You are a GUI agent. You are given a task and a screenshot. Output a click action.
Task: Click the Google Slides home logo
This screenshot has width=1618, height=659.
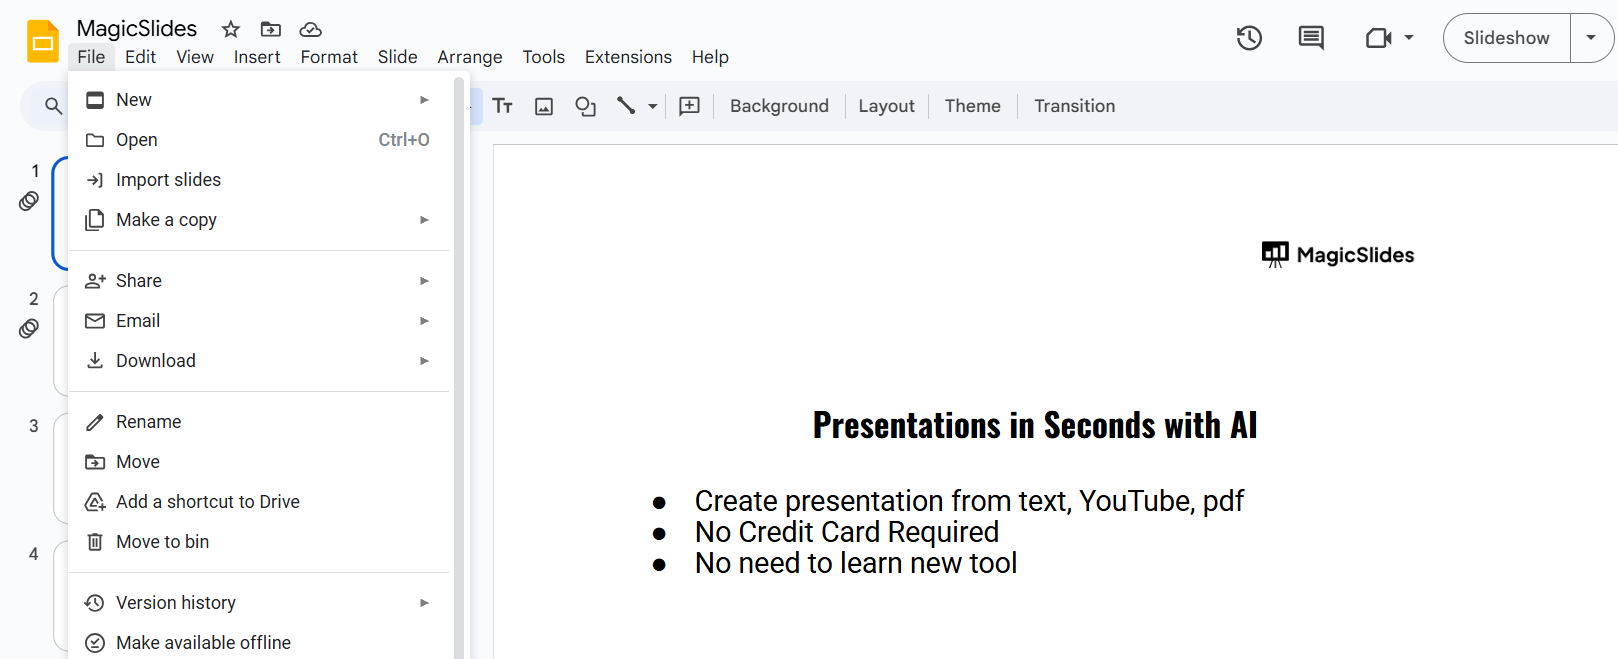coord(43,41)
